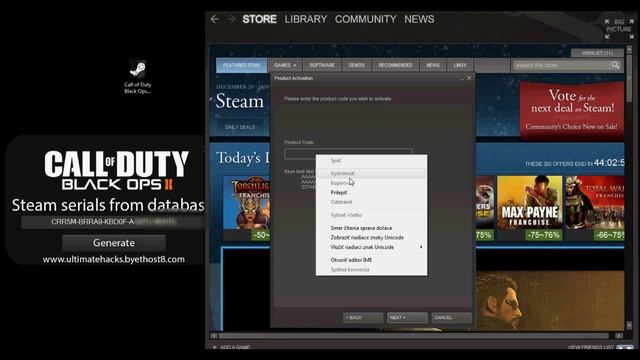Open the Vote for the next deal banner
The image size is (640, 360).
572,110
